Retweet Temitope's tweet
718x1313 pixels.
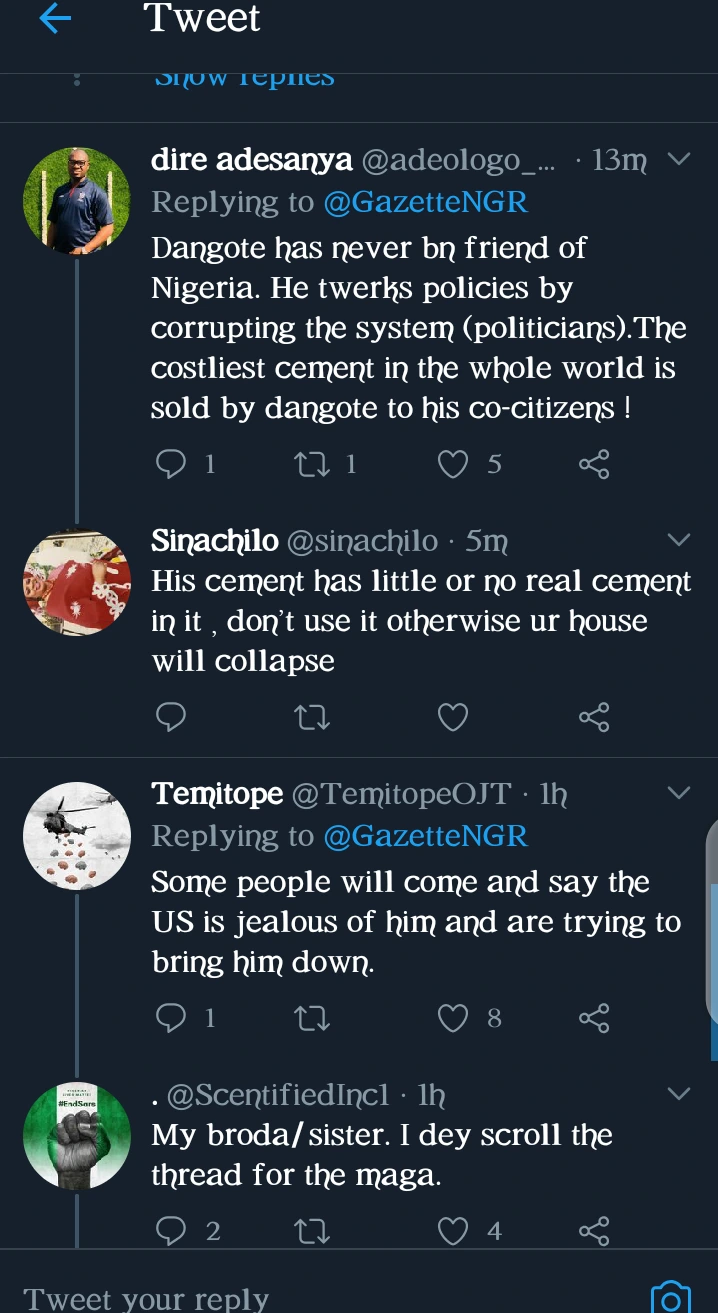313,1018
